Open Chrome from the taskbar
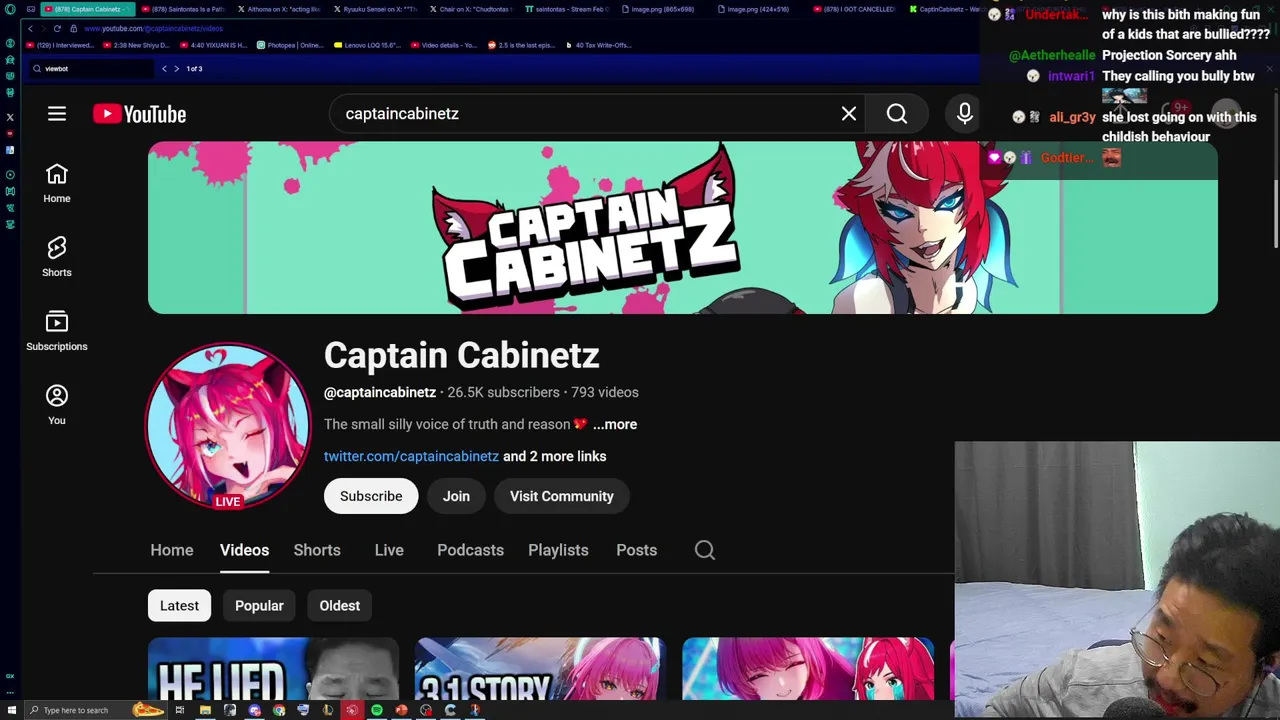 (x=279, y=710)
